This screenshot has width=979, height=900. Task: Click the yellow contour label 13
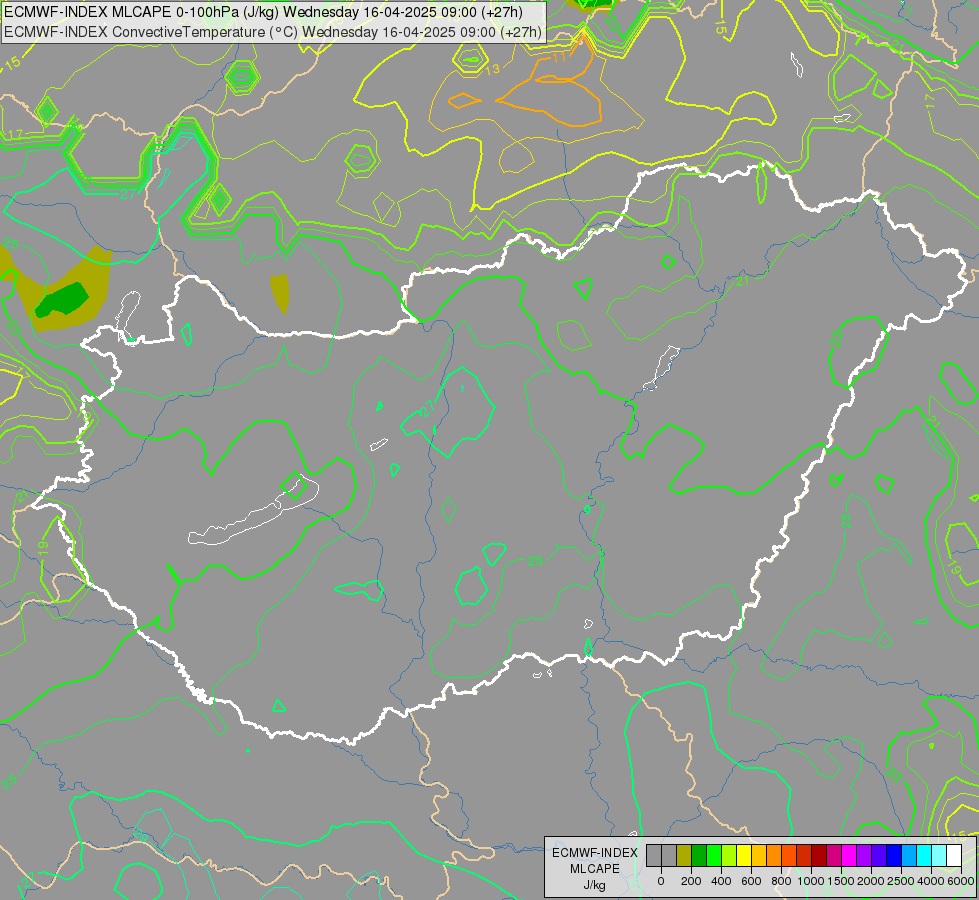(493, 69)
